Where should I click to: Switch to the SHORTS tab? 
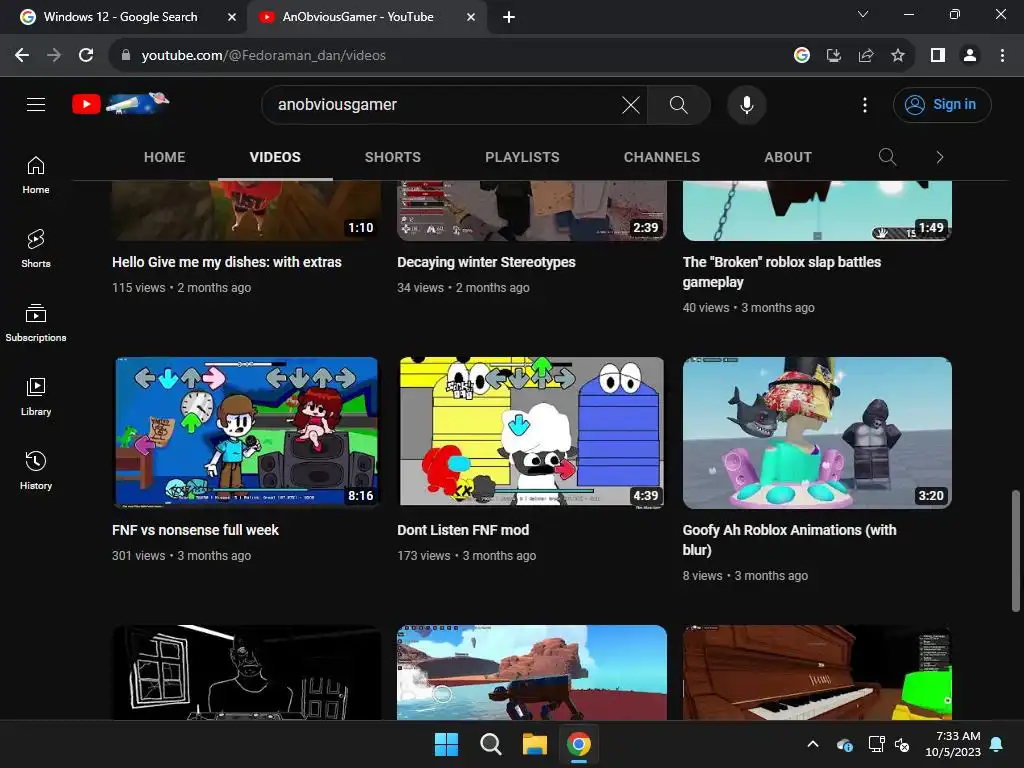click(x=392, y=157)
